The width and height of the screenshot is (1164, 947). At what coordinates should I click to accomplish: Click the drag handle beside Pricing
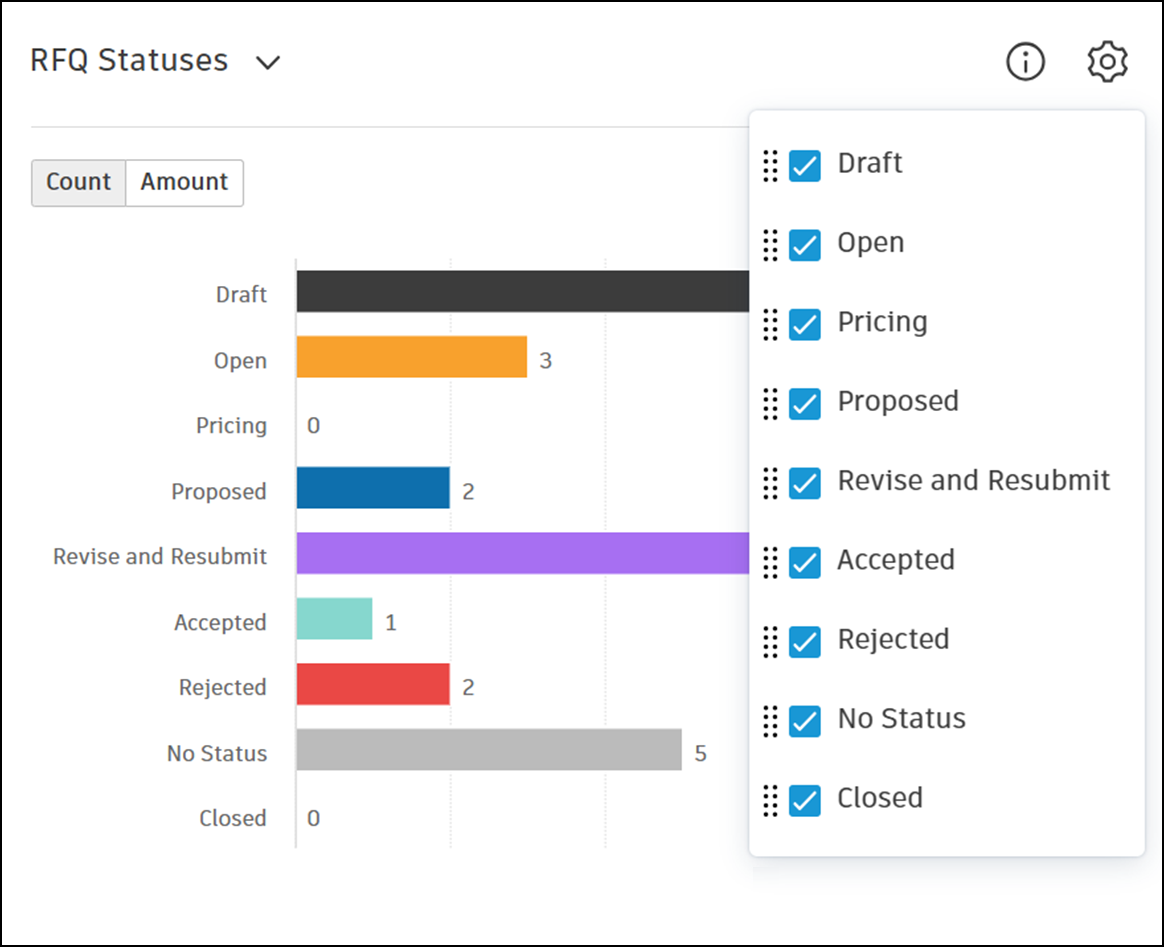pyautogui.click(x=770, y=324)
